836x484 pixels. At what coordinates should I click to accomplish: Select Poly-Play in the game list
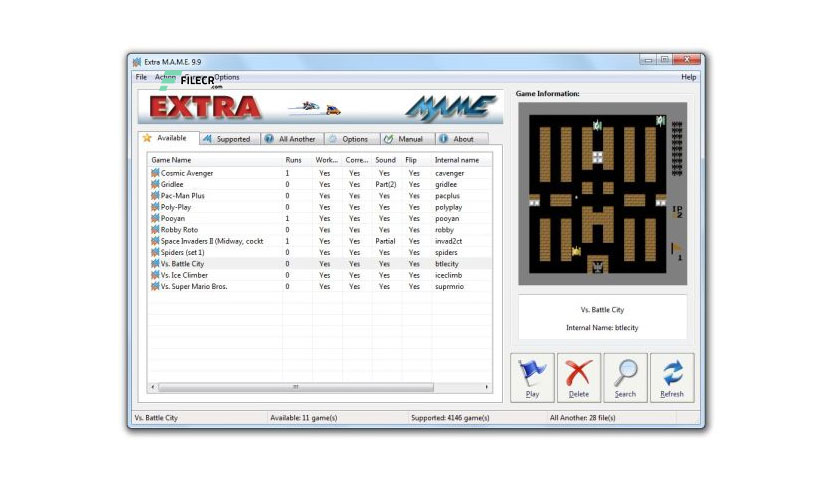click(176, 207)
